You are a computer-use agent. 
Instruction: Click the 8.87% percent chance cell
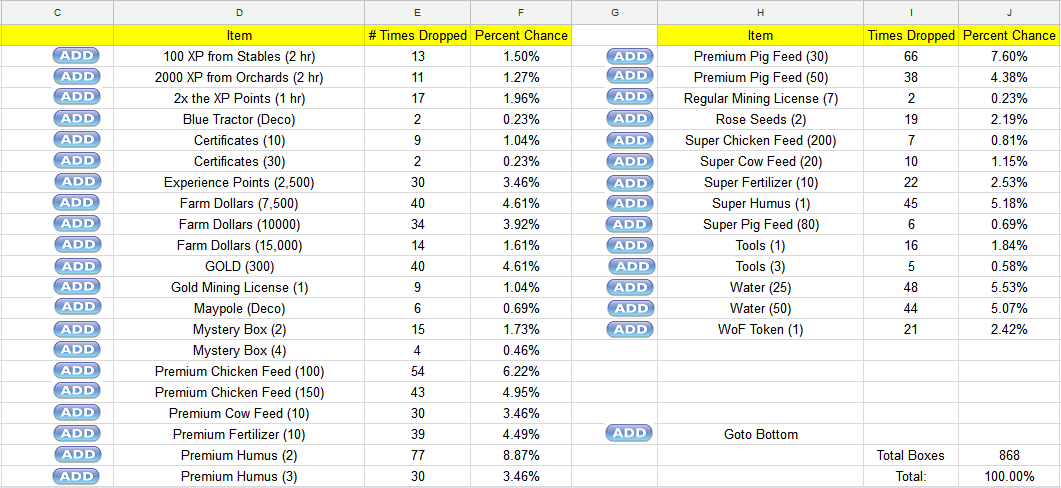click(x=521, y=456)
